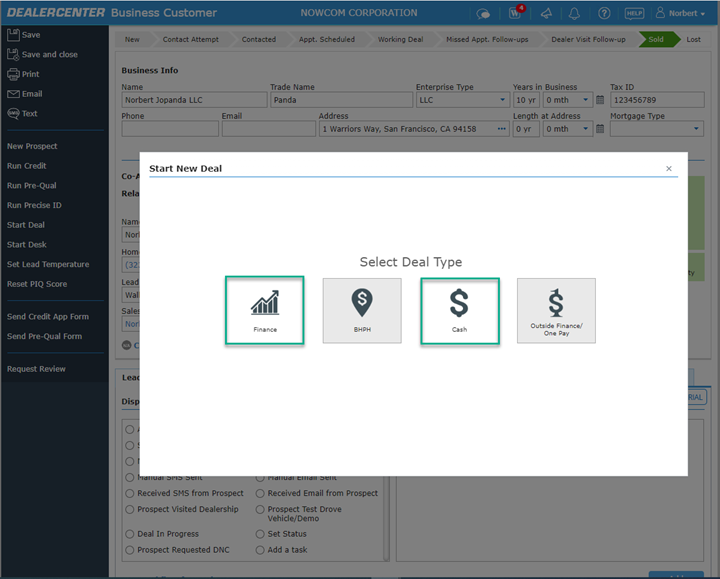
Task: Select Deal In Progress radio
Action: tap(129, 534)
